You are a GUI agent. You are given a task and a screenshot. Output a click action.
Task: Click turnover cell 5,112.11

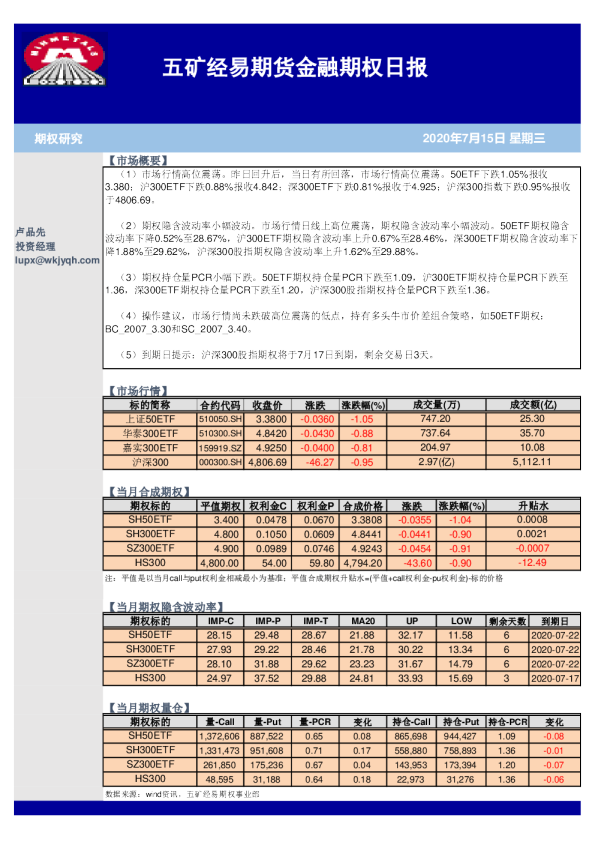click(x=532, y=462)
